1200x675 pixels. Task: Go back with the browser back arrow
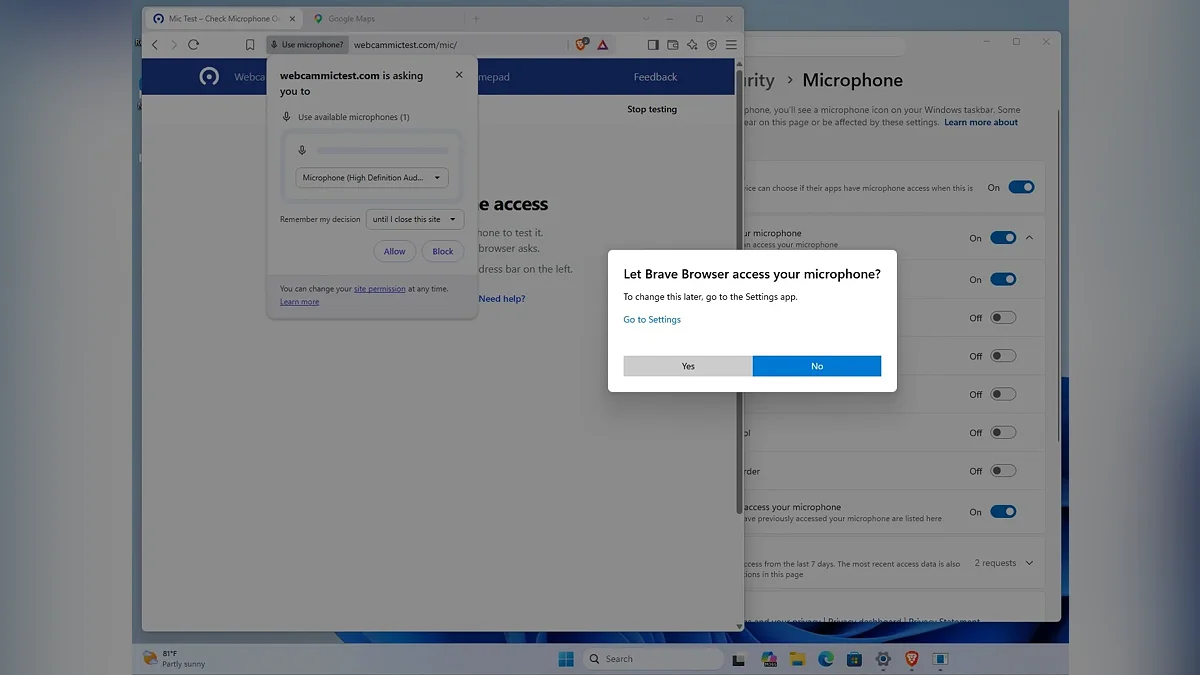coord(155,45)
